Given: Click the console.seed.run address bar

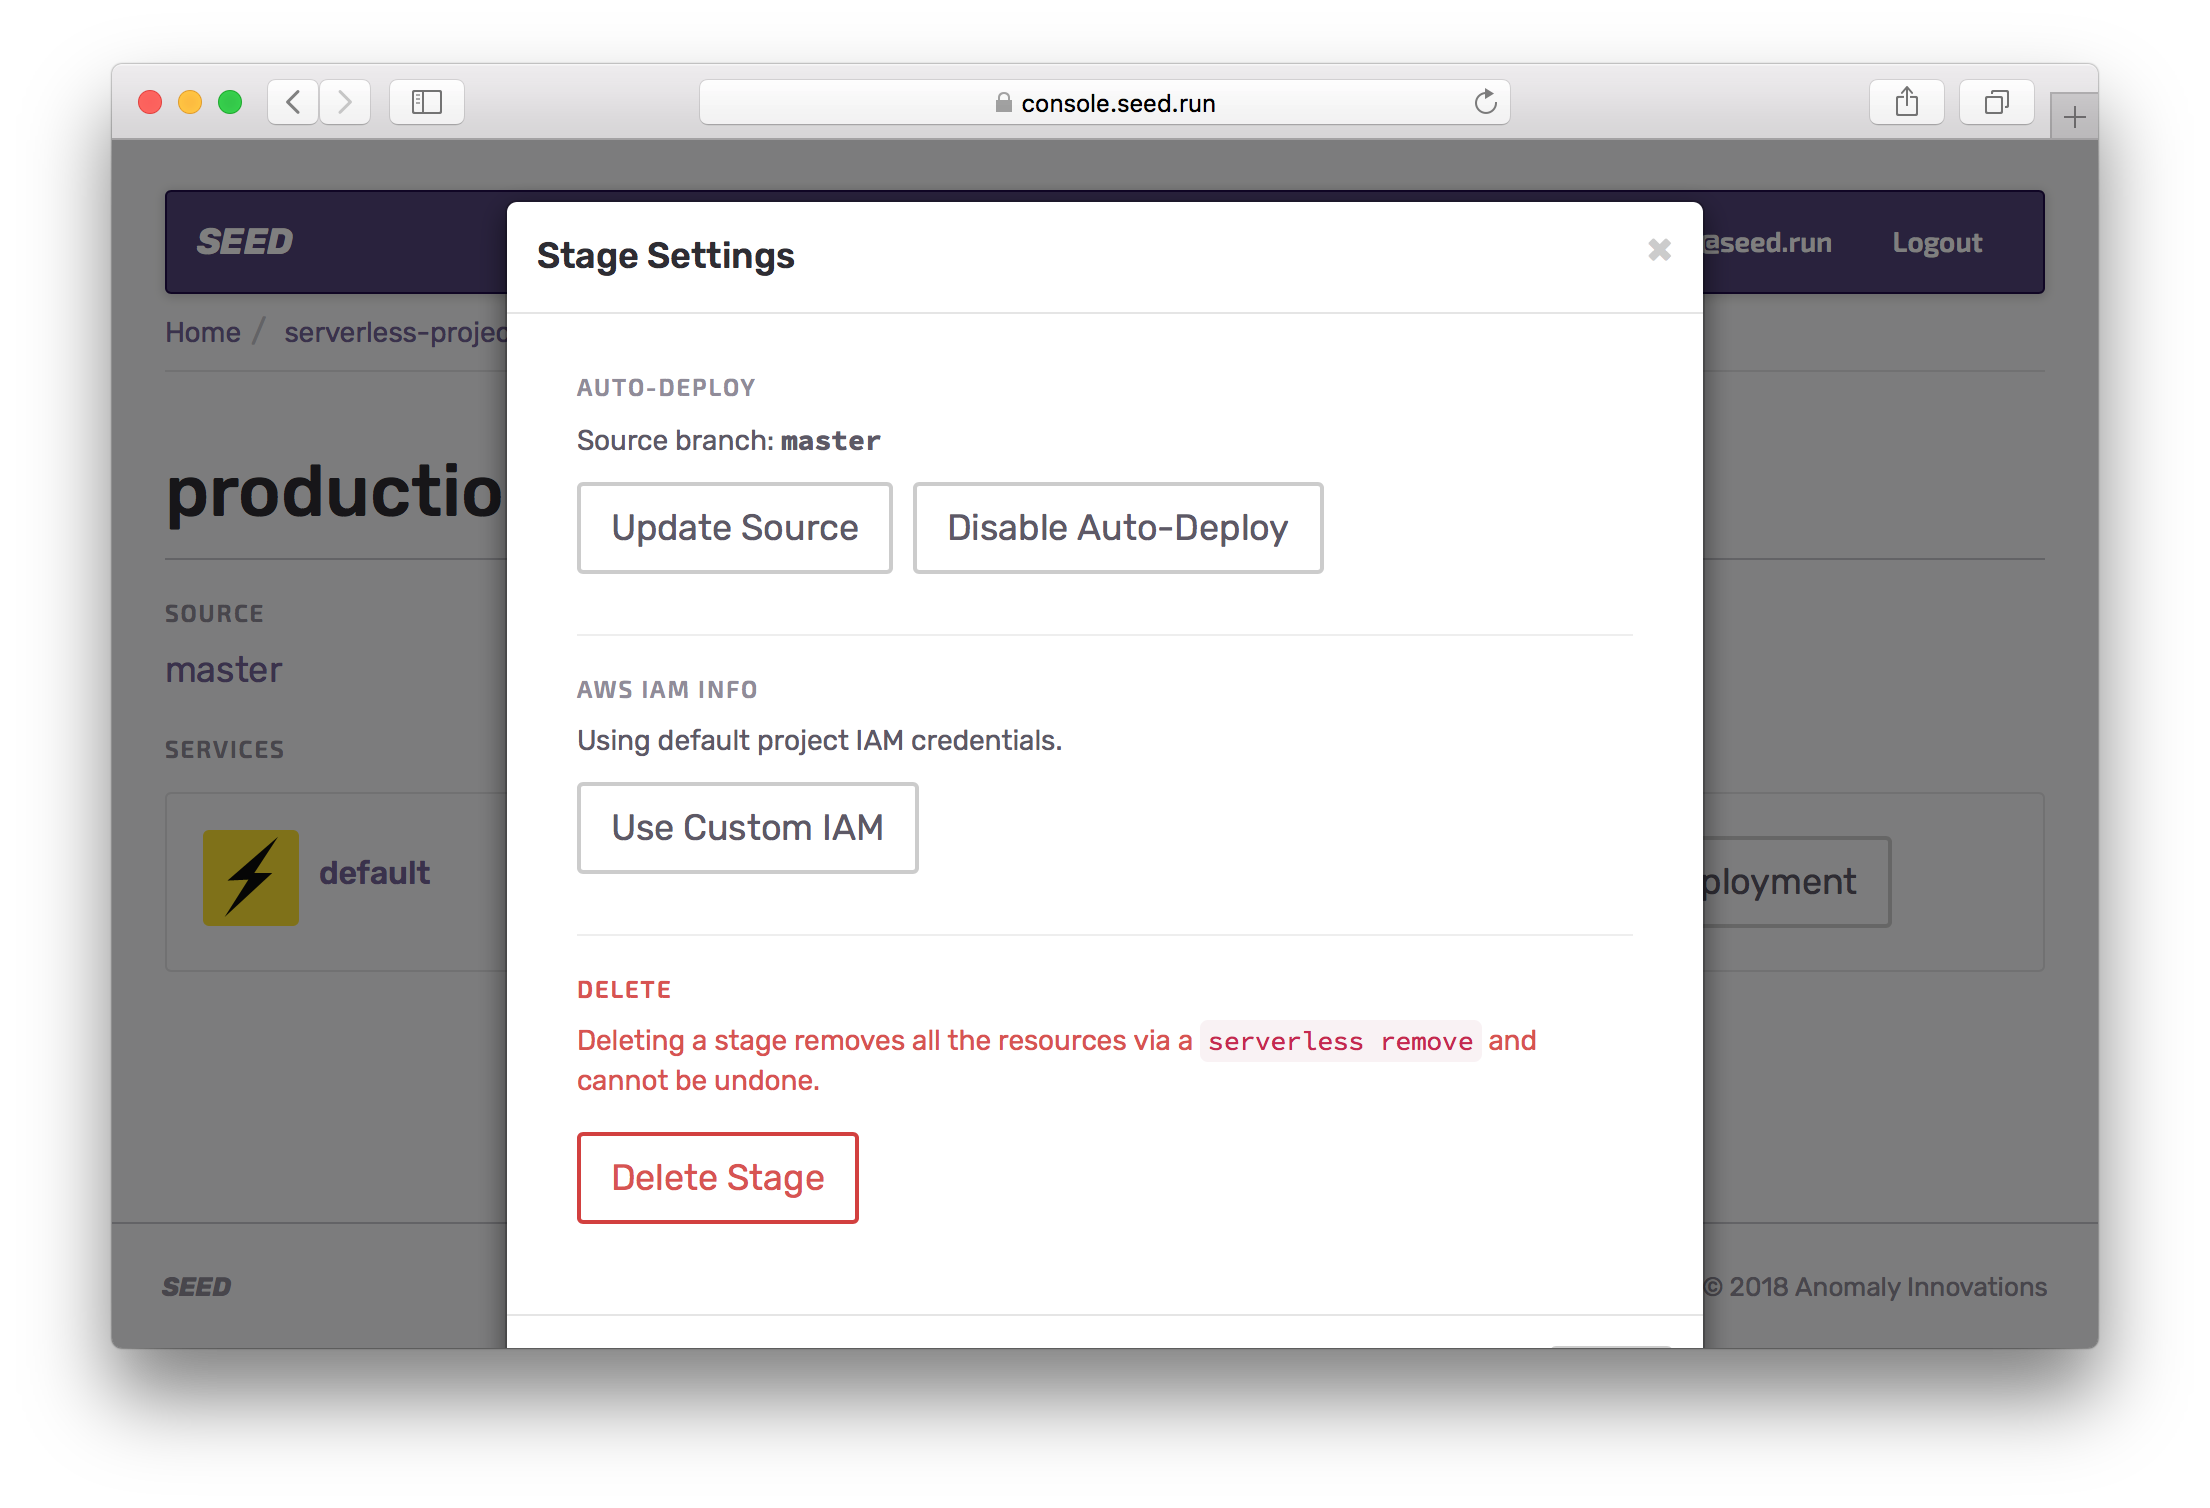Looking at the screenshot, I should tap(1104, 103).
